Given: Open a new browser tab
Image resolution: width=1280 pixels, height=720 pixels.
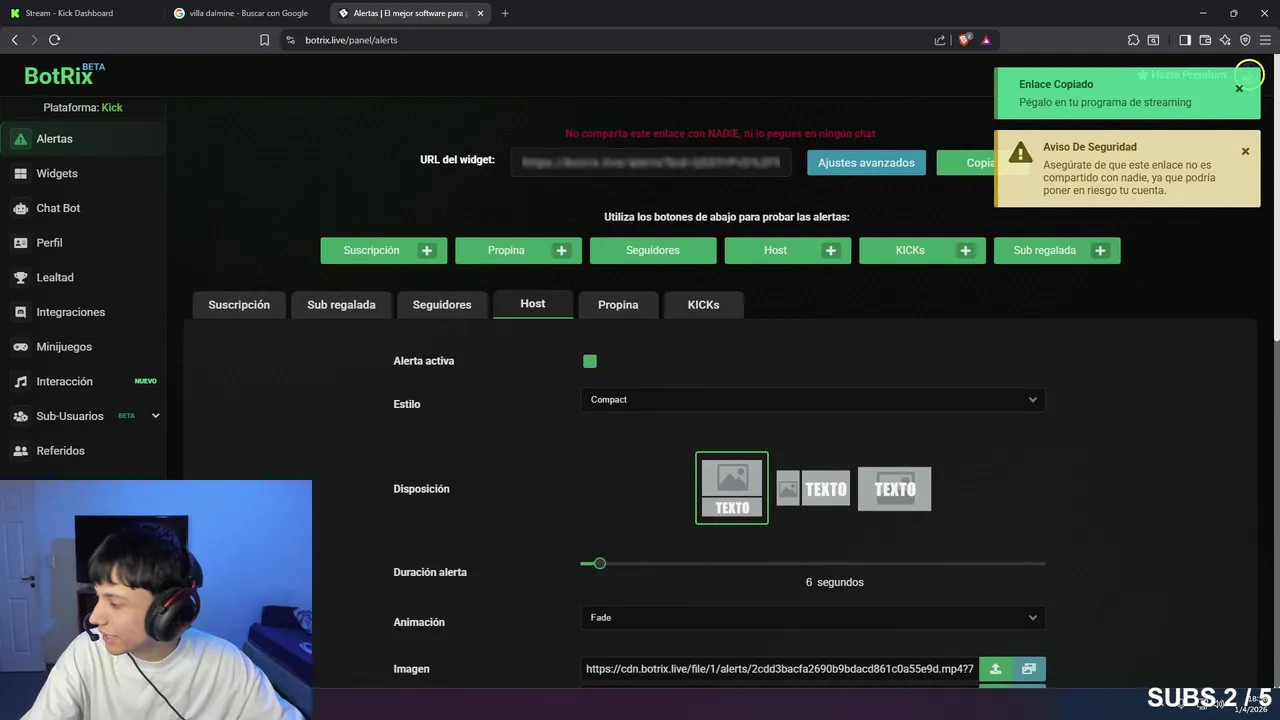Looking at the screenshot, I should [505, 13].
